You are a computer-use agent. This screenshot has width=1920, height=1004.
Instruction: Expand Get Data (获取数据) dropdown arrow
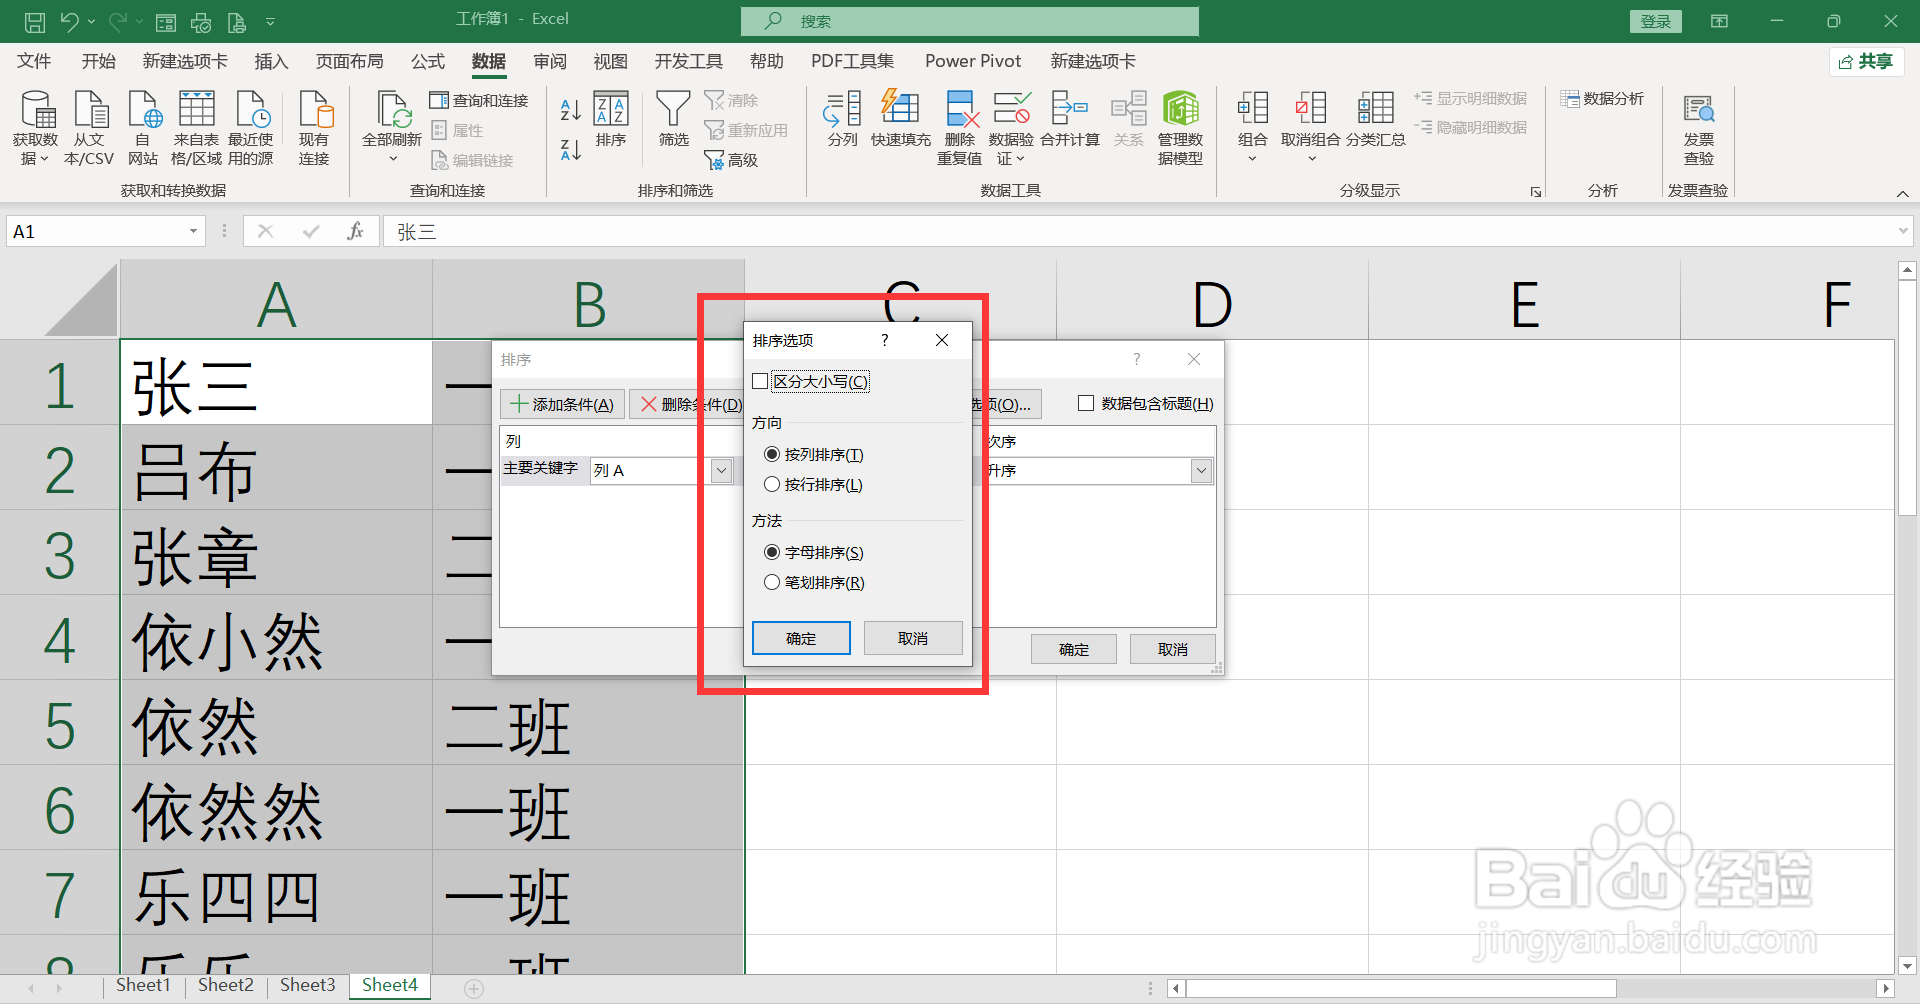click(43, 159)
